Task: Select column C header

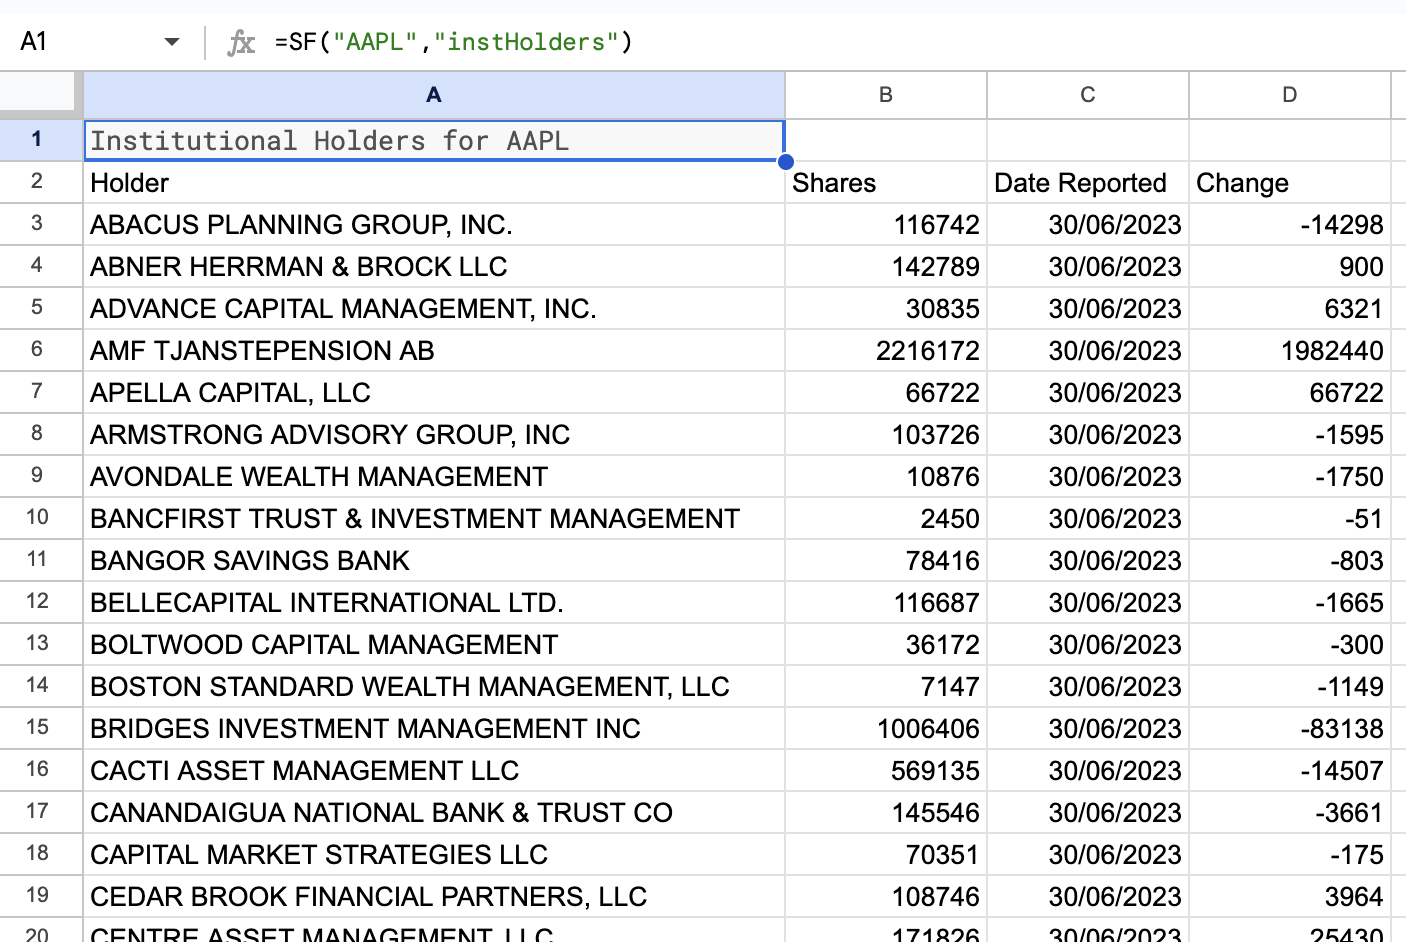Action: tap(1088, 95)
